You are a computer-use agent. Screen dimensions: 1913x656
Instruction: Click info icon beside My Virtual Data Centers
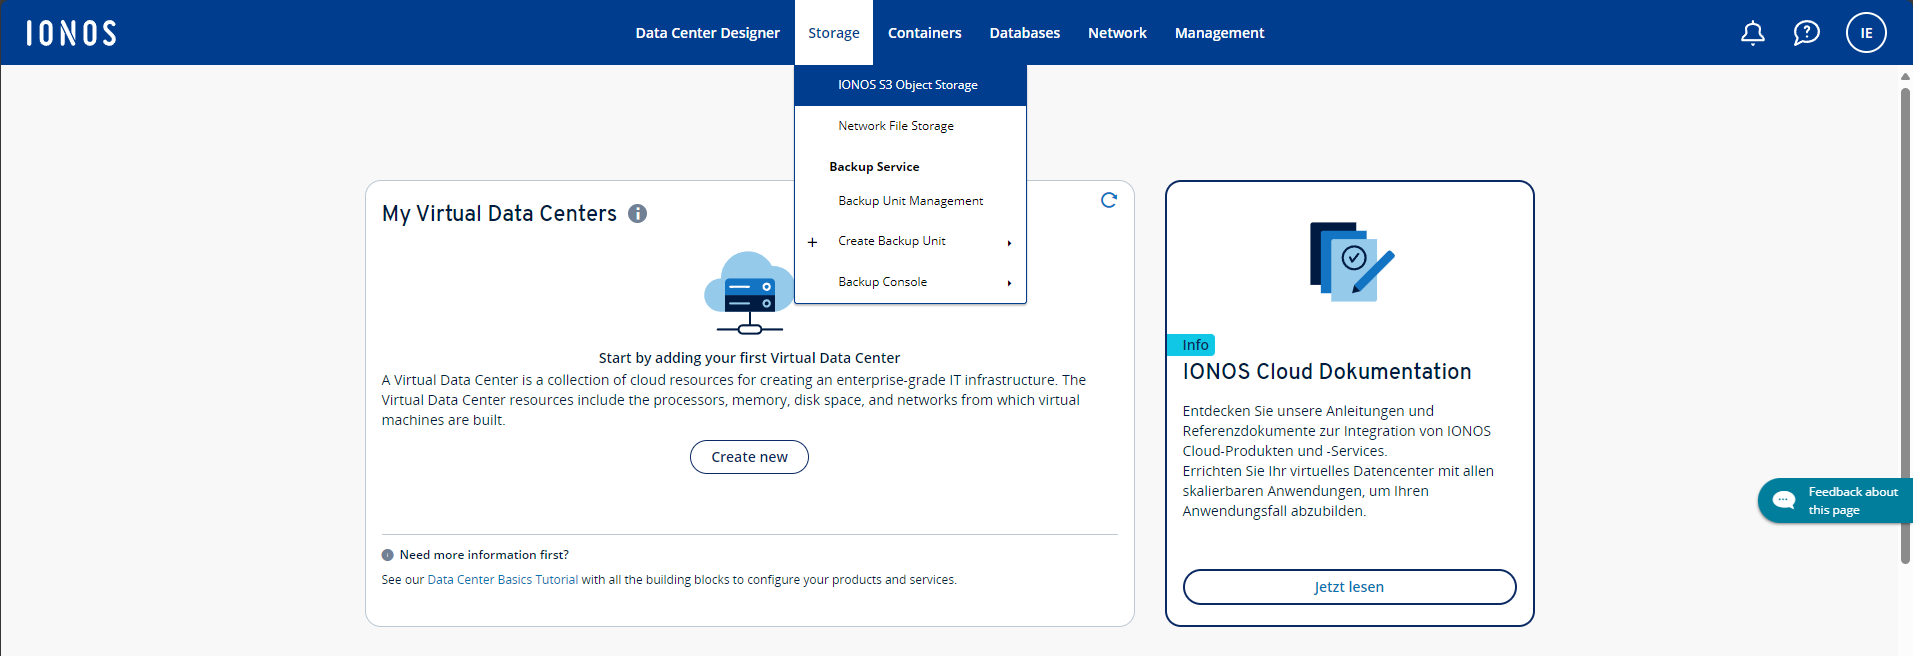(637, 213)
